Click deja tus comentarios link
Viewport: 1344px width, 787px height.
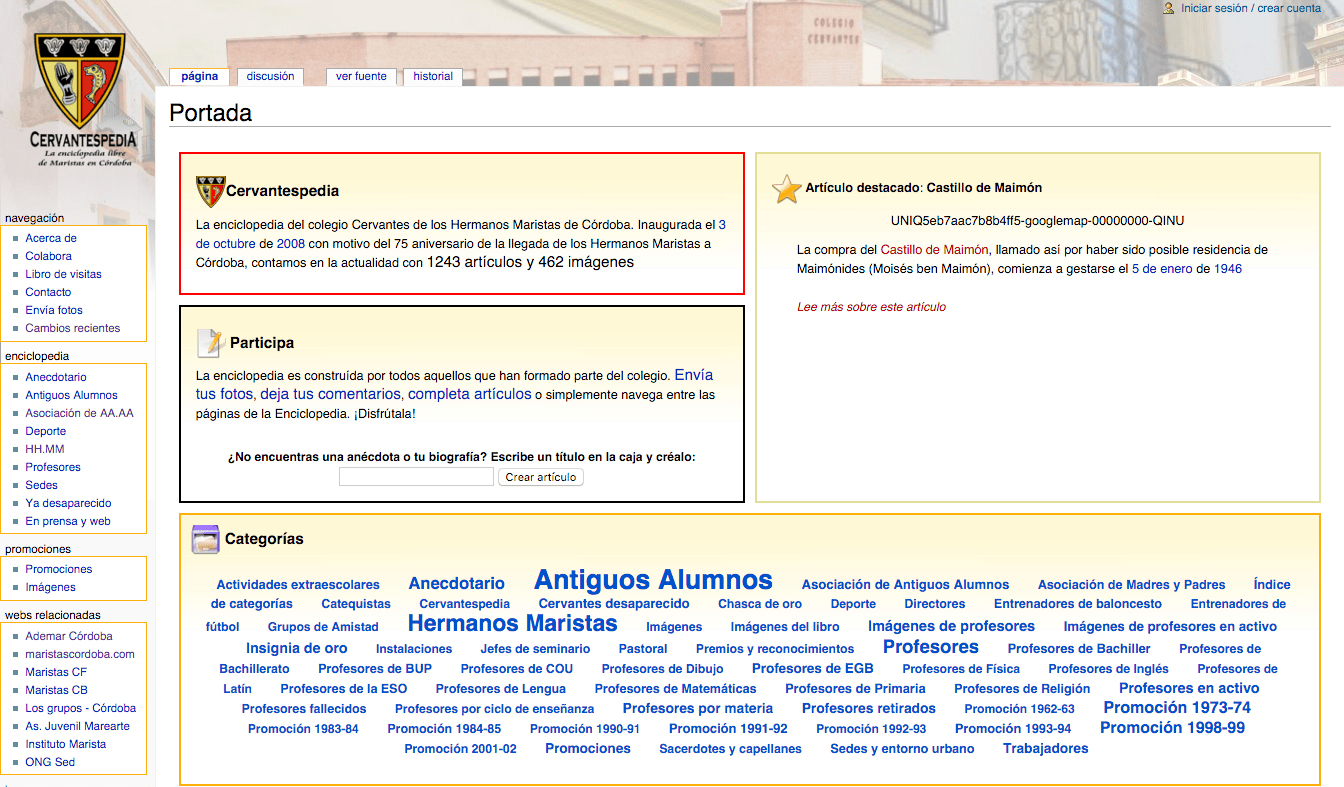pos(331,394)
